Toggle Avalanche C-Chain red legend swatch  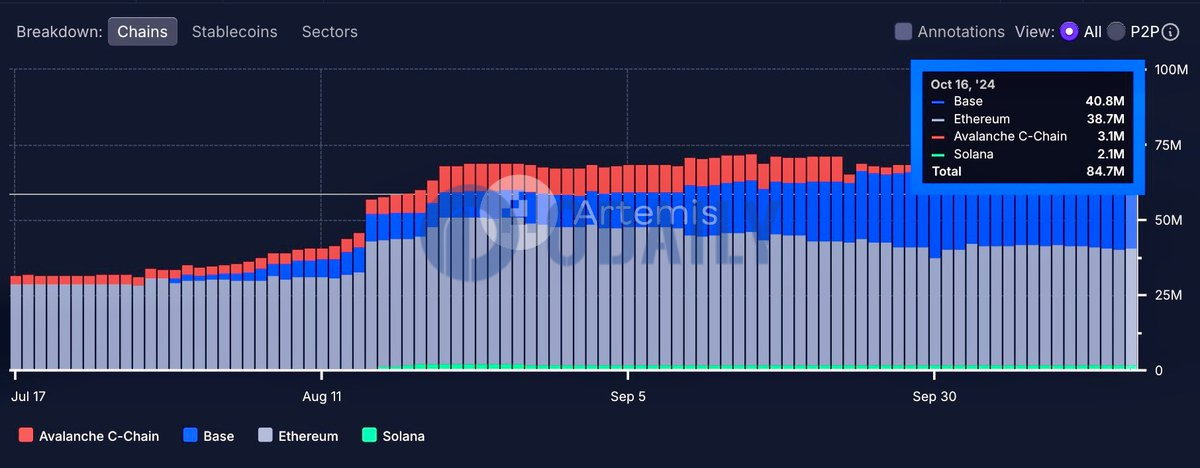pos(26,436)
